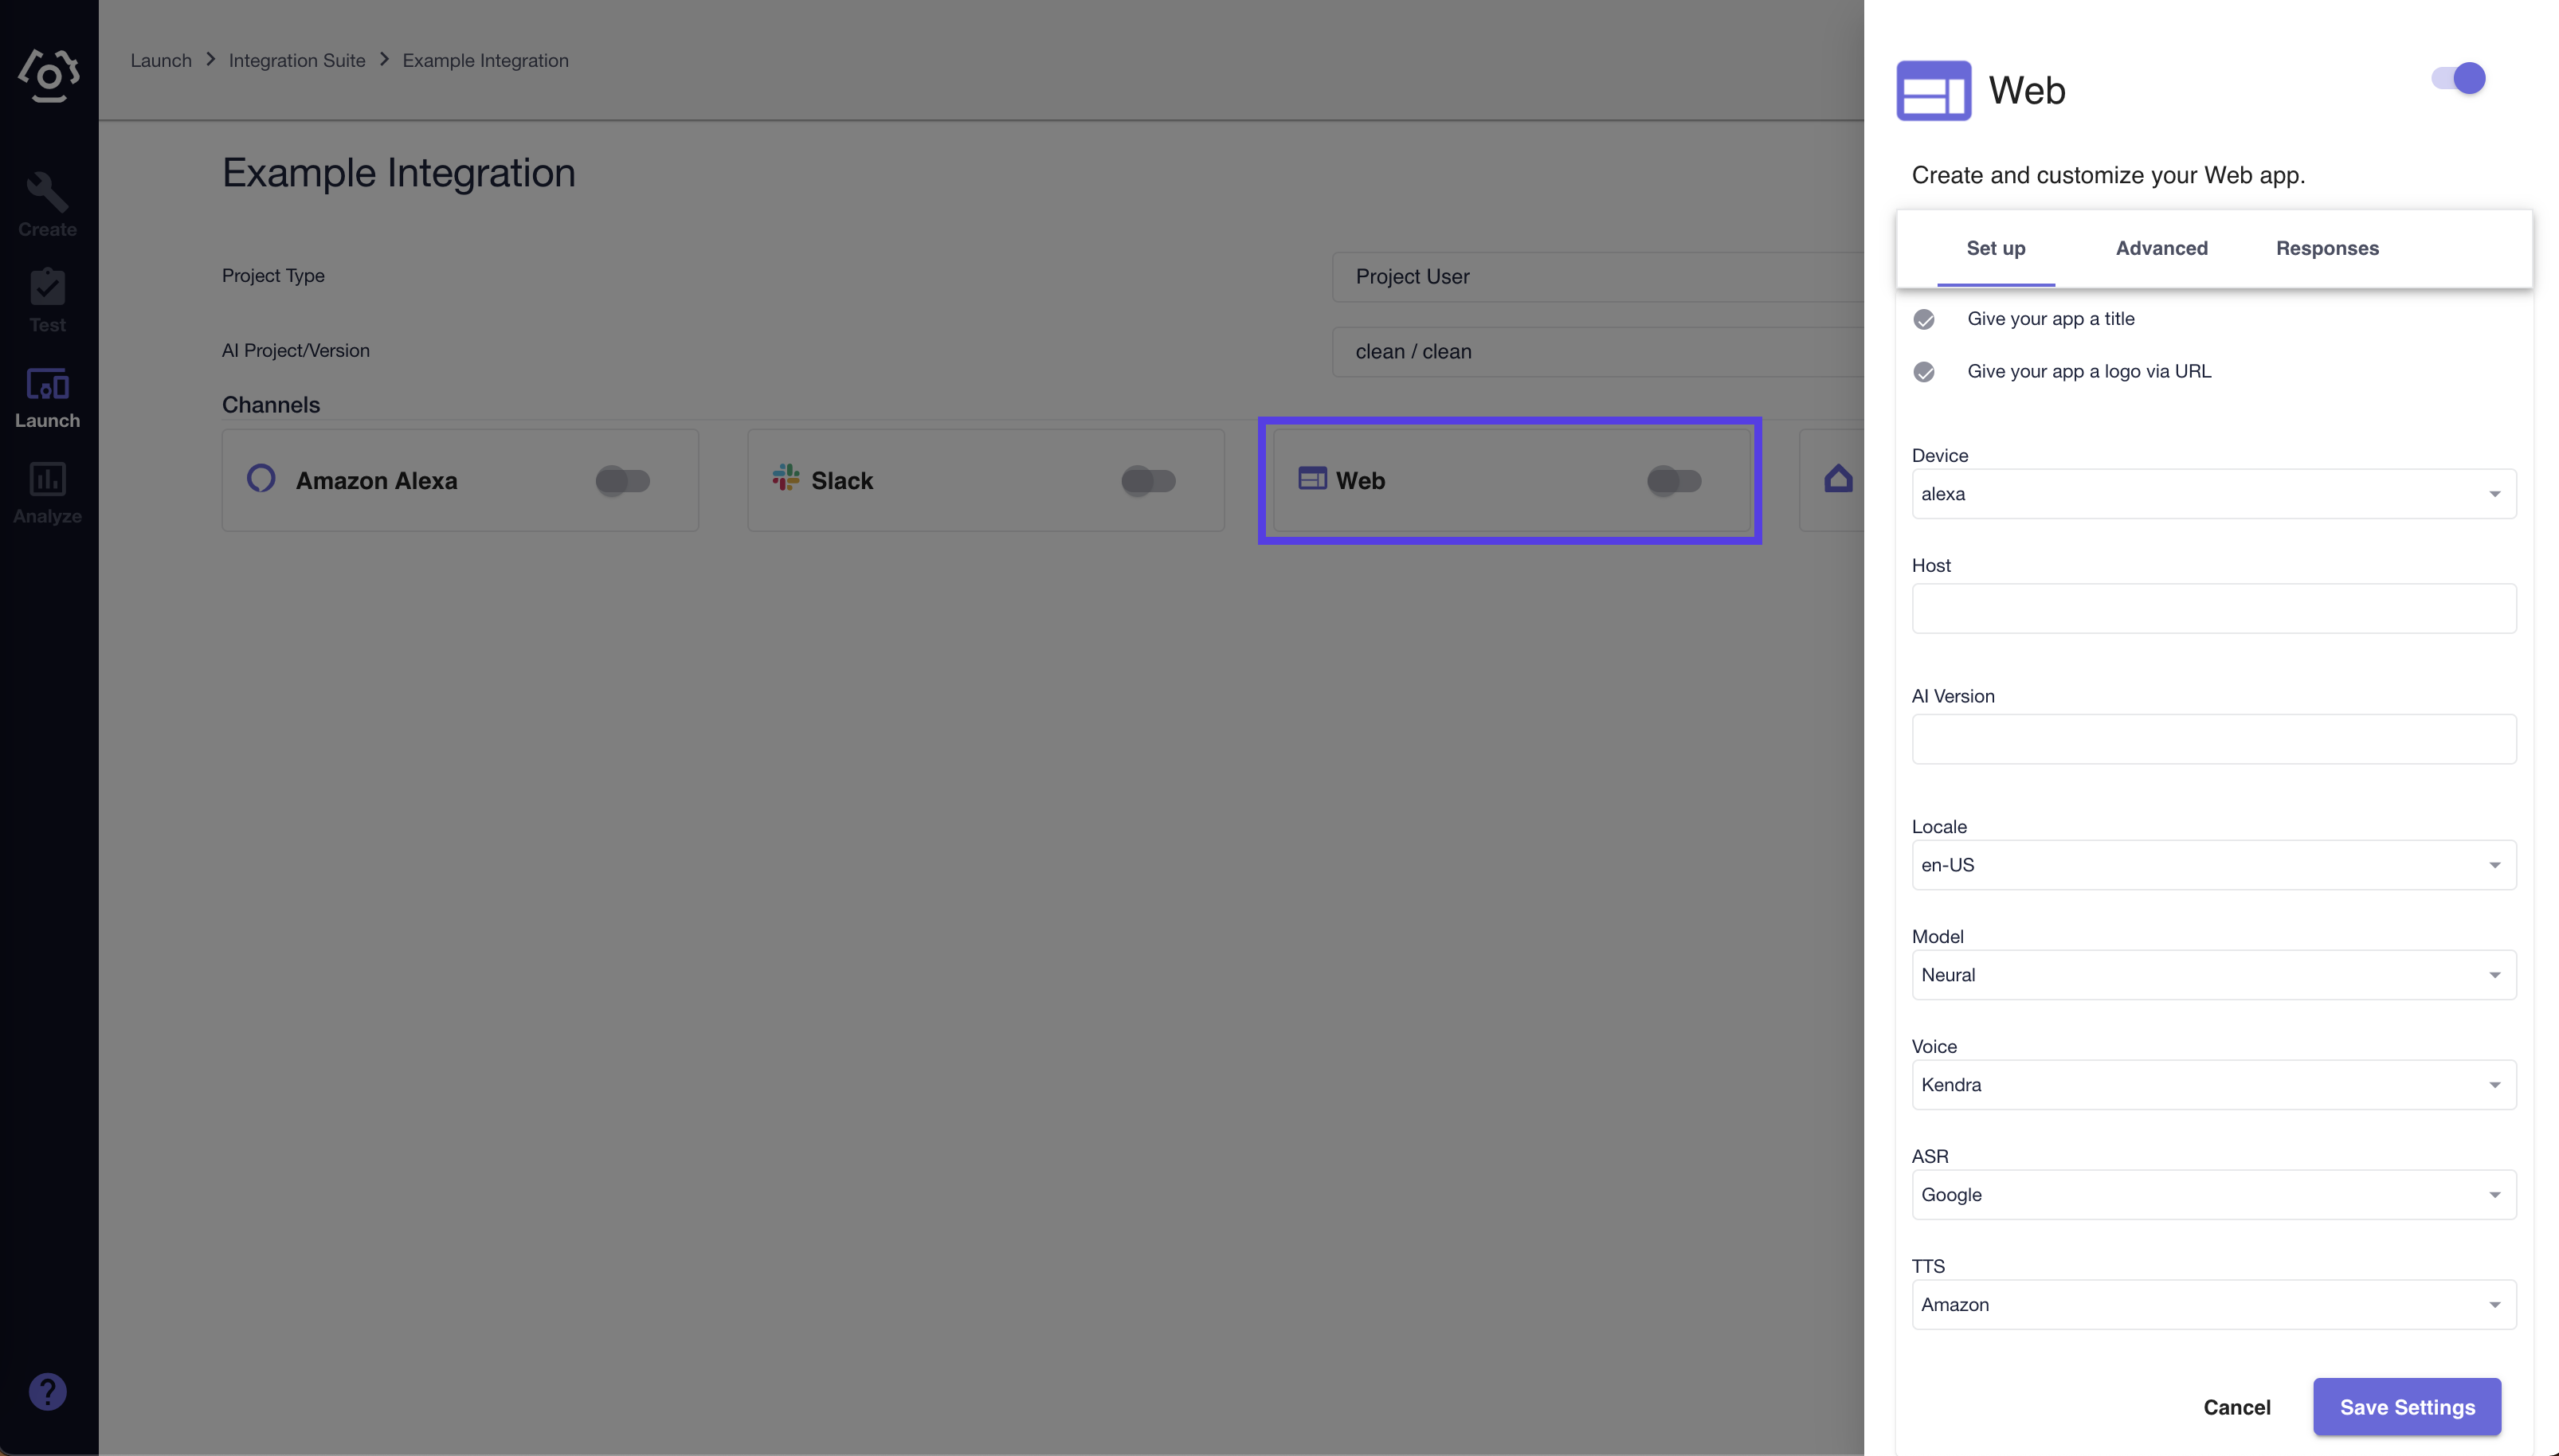Click Save Settings button
This screenshot has width=2559, height=1456.
pyautogui.click(x=2408, y=1407)
